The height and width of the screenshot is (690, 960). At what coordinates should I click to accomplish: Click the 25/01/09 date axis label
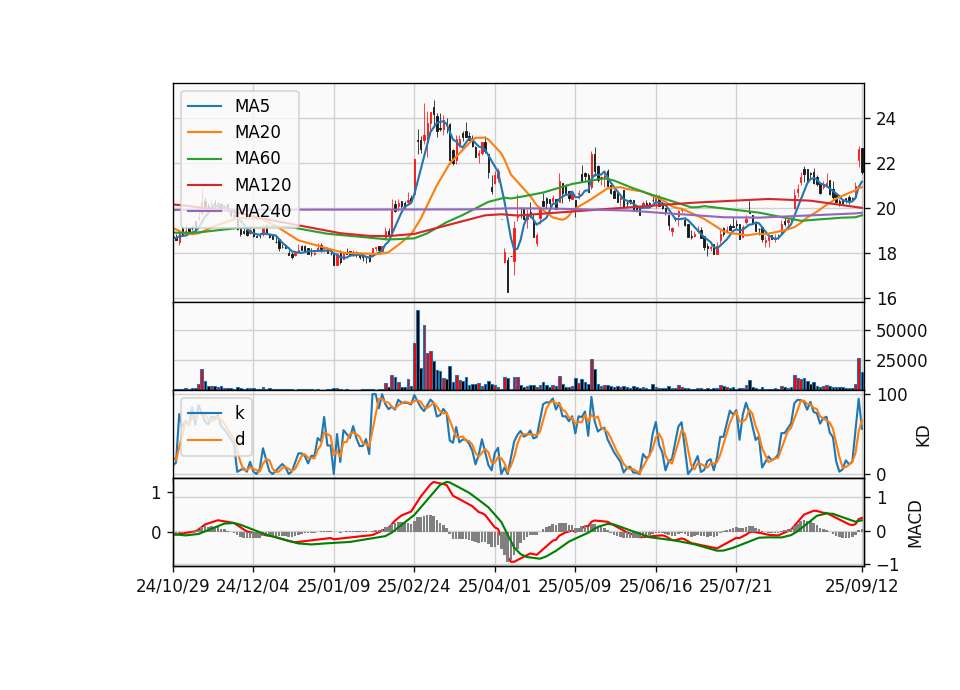tap(334, 586)
